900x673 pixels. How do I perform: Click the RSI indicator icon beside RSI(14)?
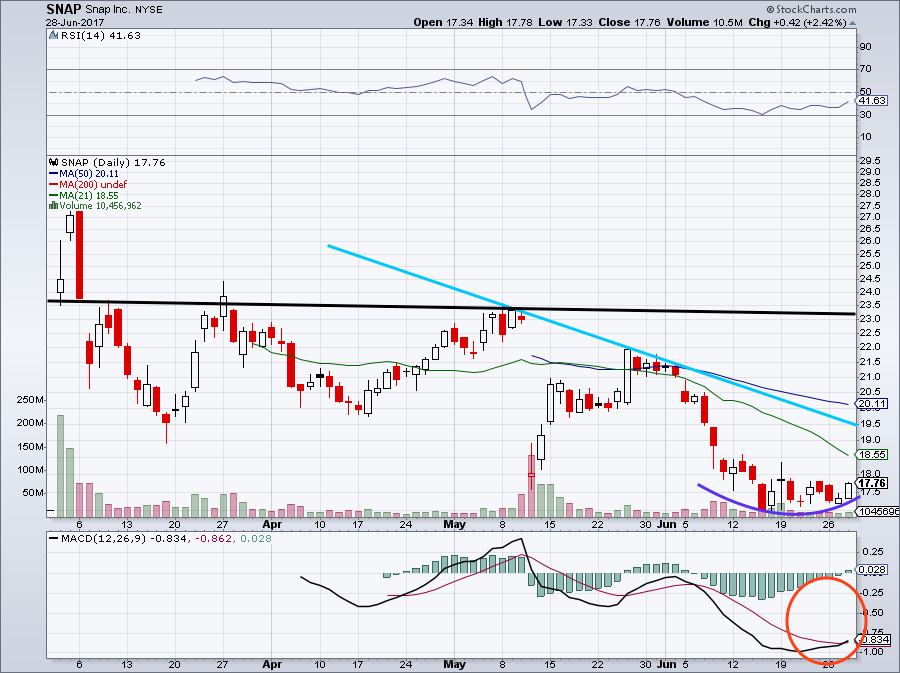point(53,36)
